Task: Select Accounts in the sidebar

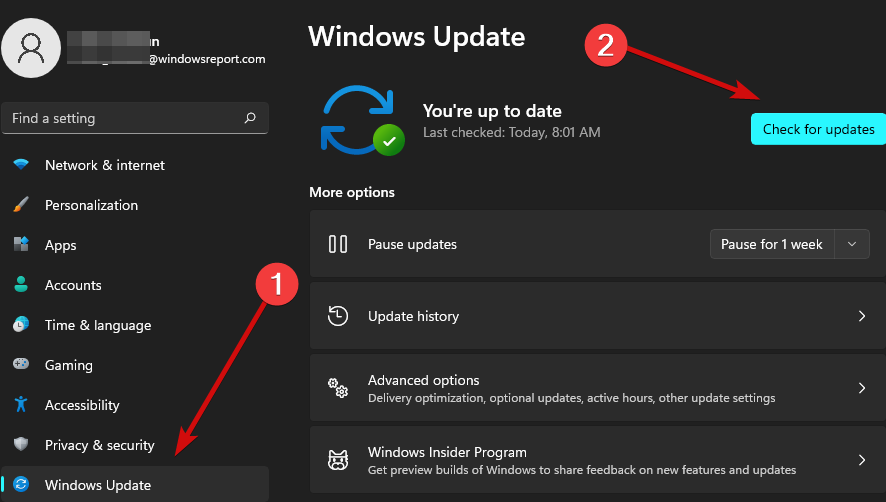Action: [x=134, y=285]
